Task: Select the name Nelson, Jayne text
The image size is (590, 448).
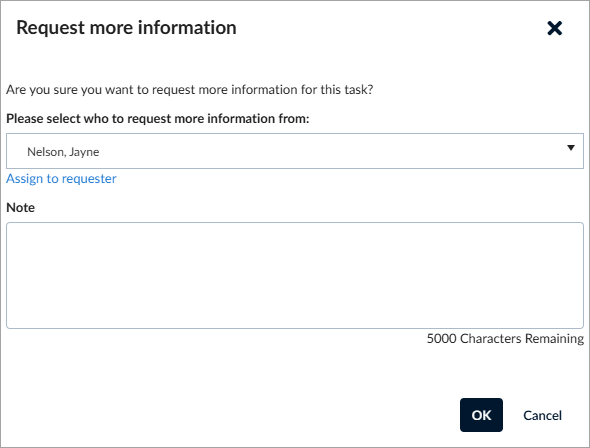Action: 63,152
